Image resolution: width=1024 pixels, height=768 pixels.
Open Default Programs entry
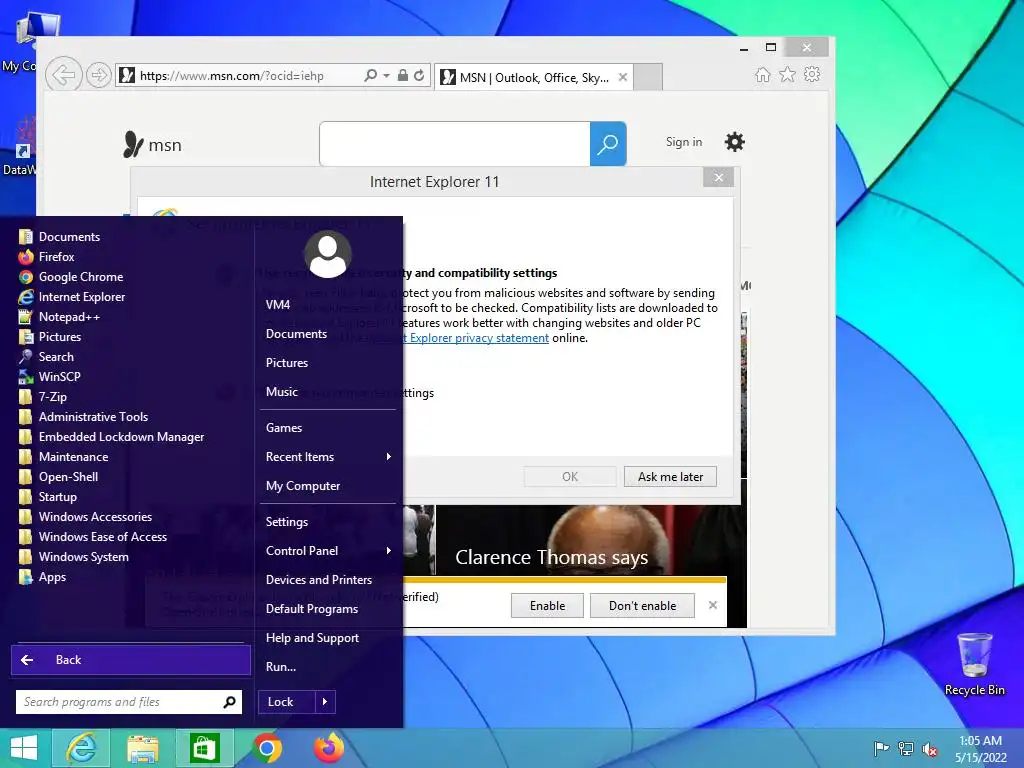point(312,609)
